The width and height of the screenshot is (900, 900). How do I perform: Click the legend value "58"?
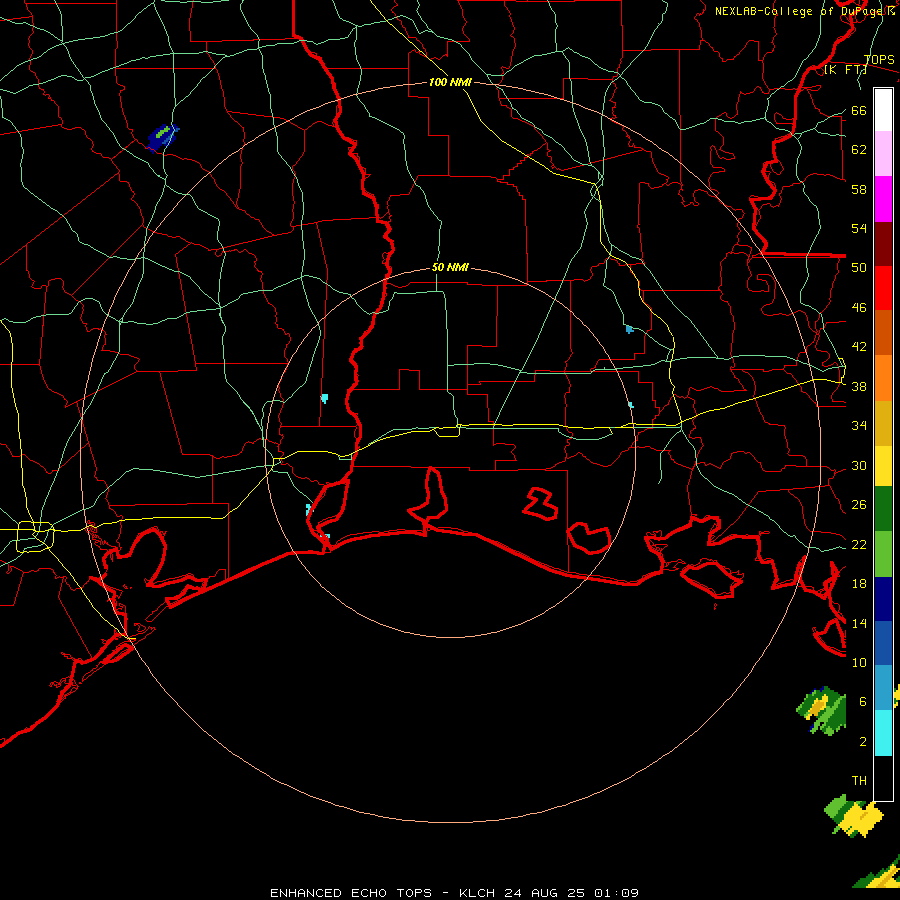pyautogui.click(x=859, y=189)
